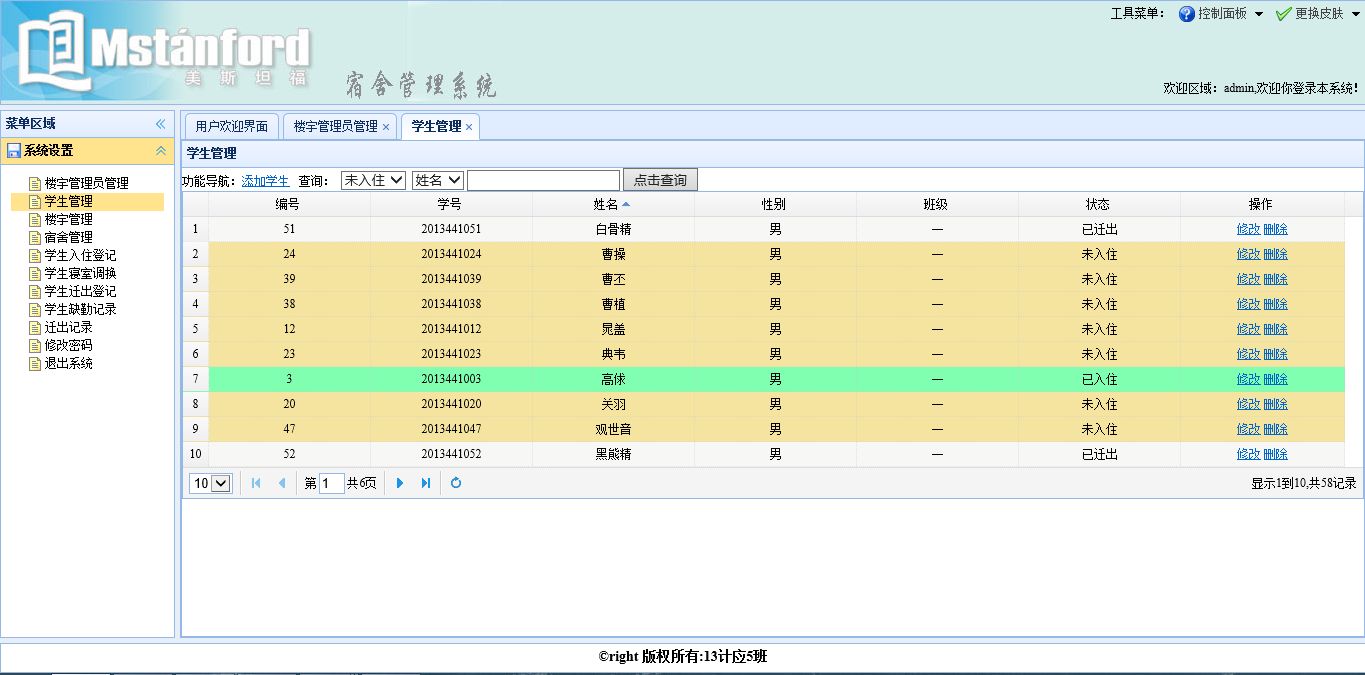This screenshot has width=1365, height=675.
Task: Open the page size dropdown
Action: point(211,483)
